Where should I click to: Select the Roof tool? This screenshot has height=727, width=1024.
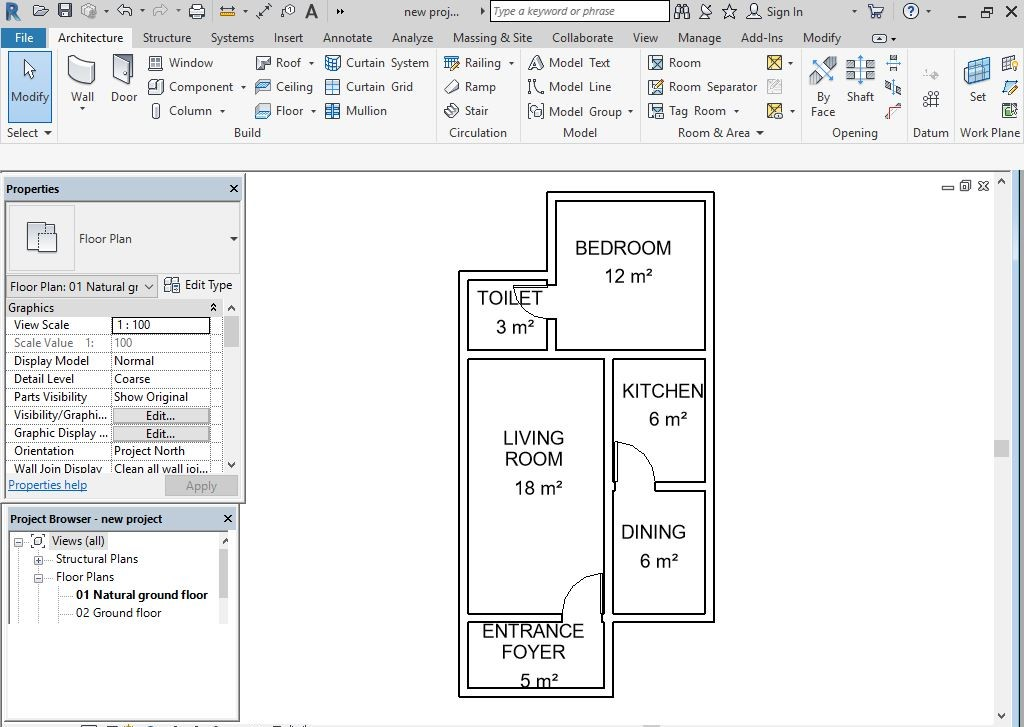(x=278, y=63)
